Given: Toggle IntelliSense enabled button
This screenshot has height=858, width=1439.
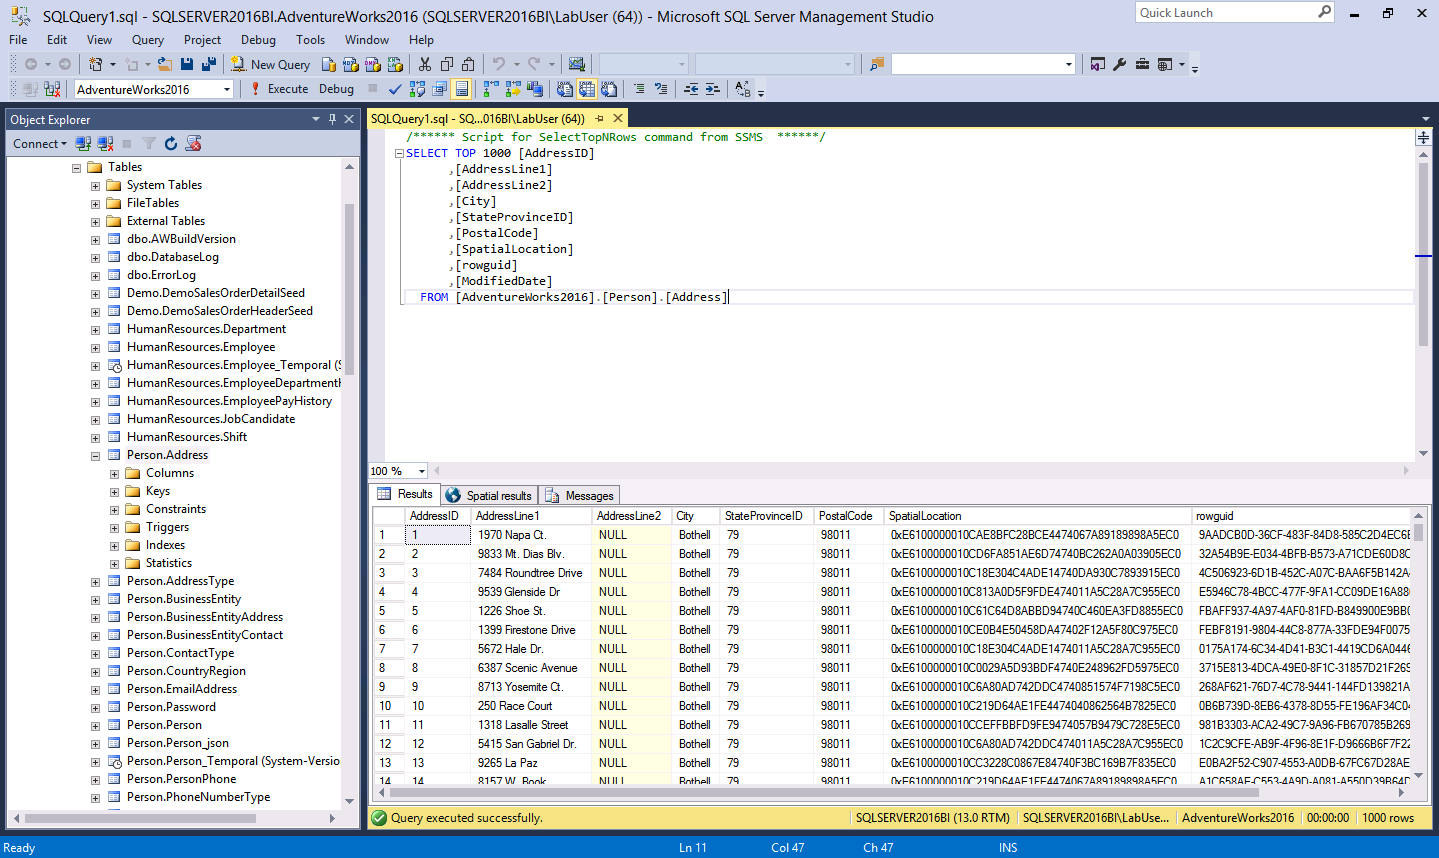Looking at the screenshot, I should coord(461,89).
